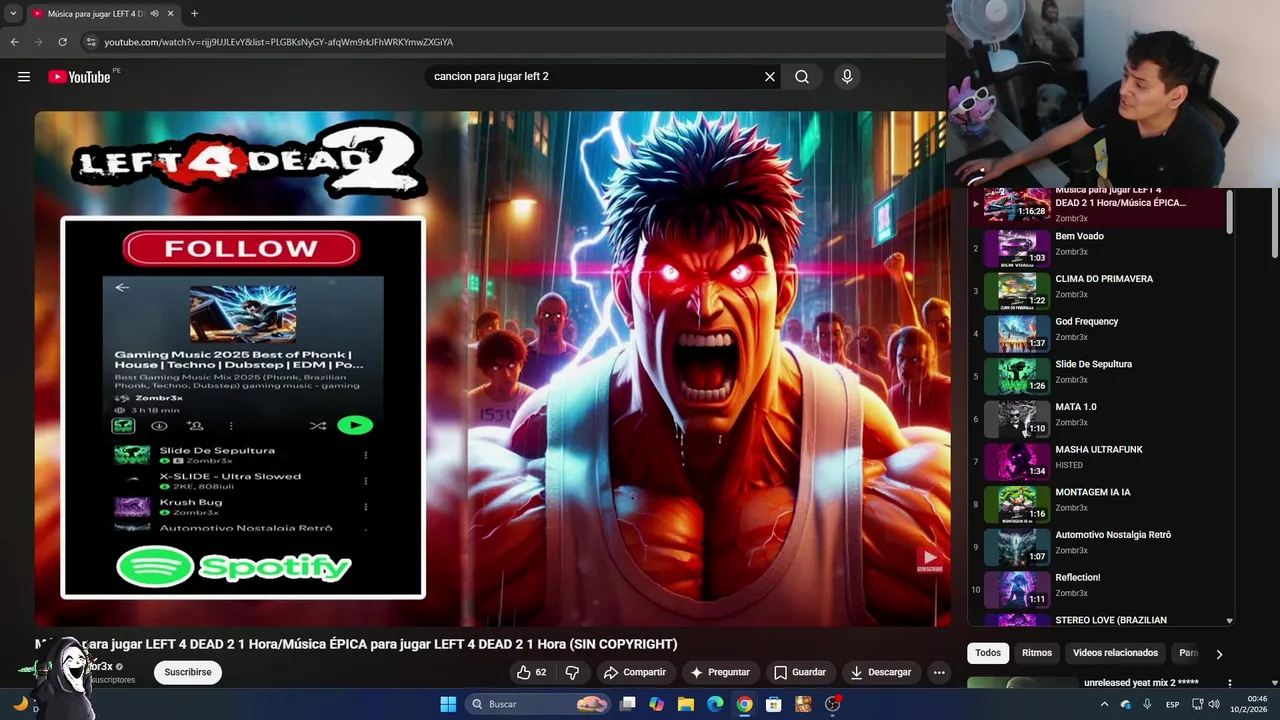Image resolution: width=1280 pixels, height=720 pixels.
Task: Open the ESP keyboard language indicator
Action: click(x=1173, y=704)
